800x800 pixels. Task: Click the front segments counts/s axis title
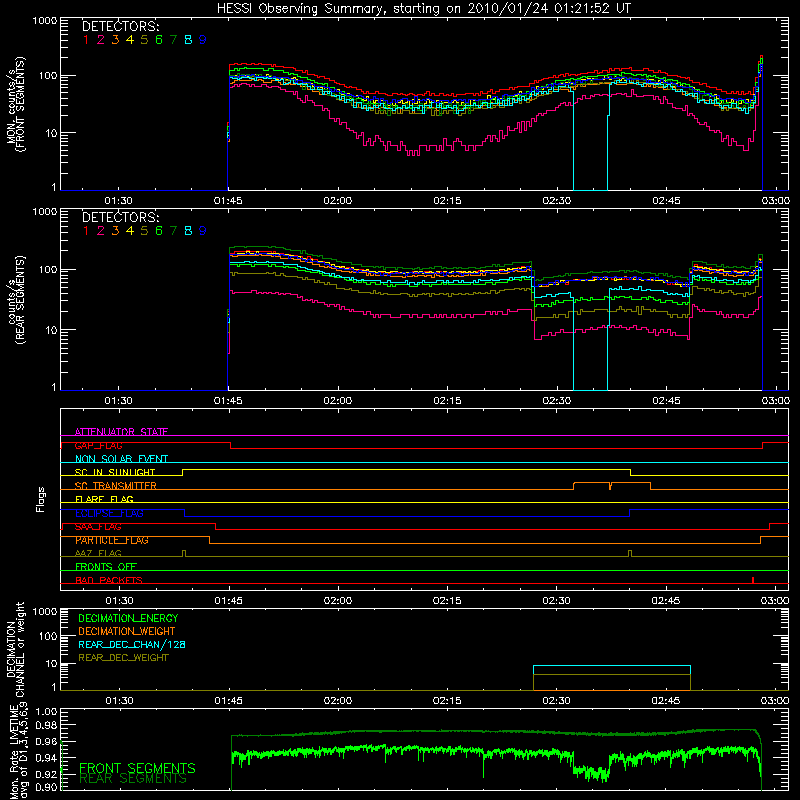(x=16, y=104)
